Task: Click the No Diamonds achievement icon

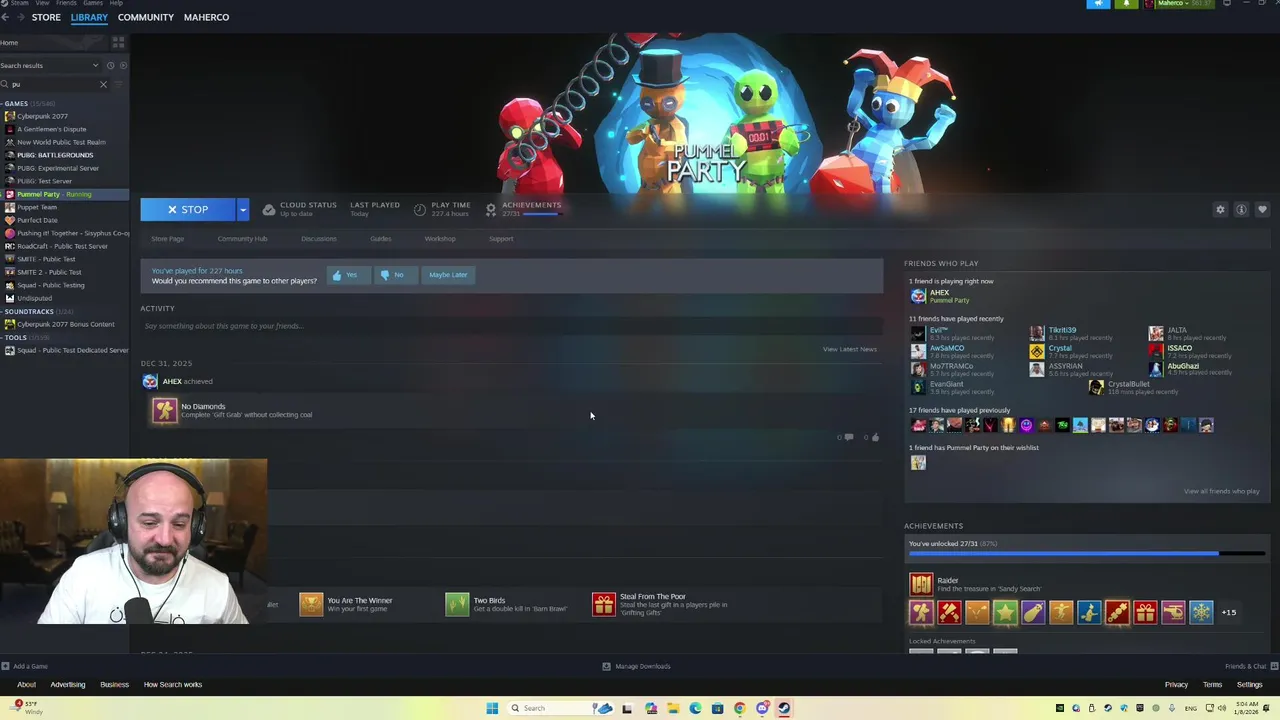Action: [164, 410]
